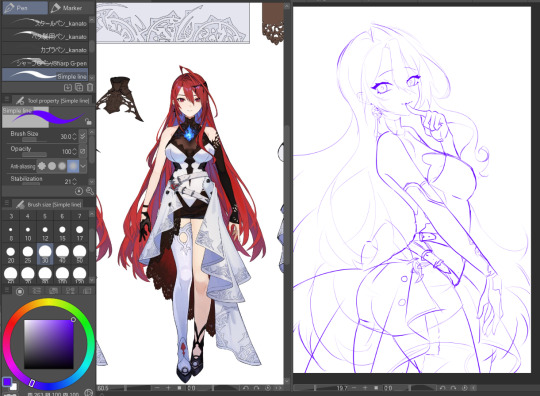The width and height of the screenshot is (540, 396).
Task: Choose brush size 10 preset
Action: (x=28, y=233)
